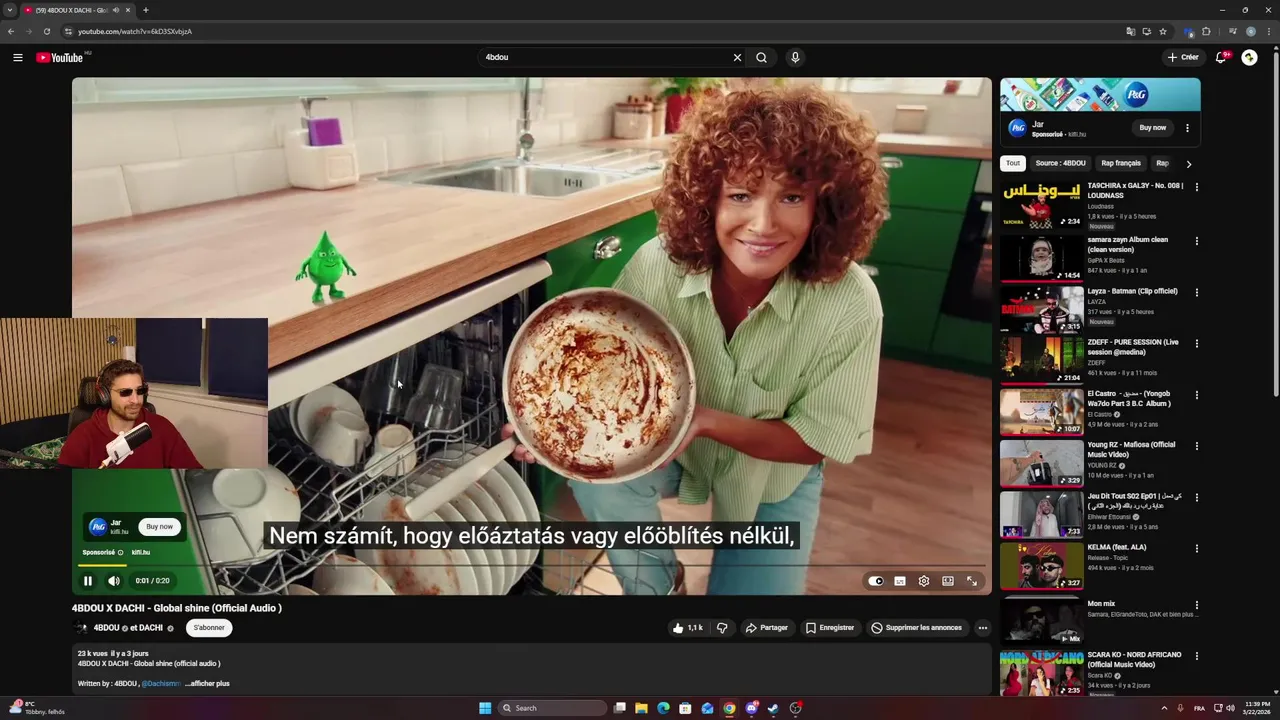Dislike the video with thumbs down
The height and width of the screenshot is (720, 1280).
click(x=722, y=628)
